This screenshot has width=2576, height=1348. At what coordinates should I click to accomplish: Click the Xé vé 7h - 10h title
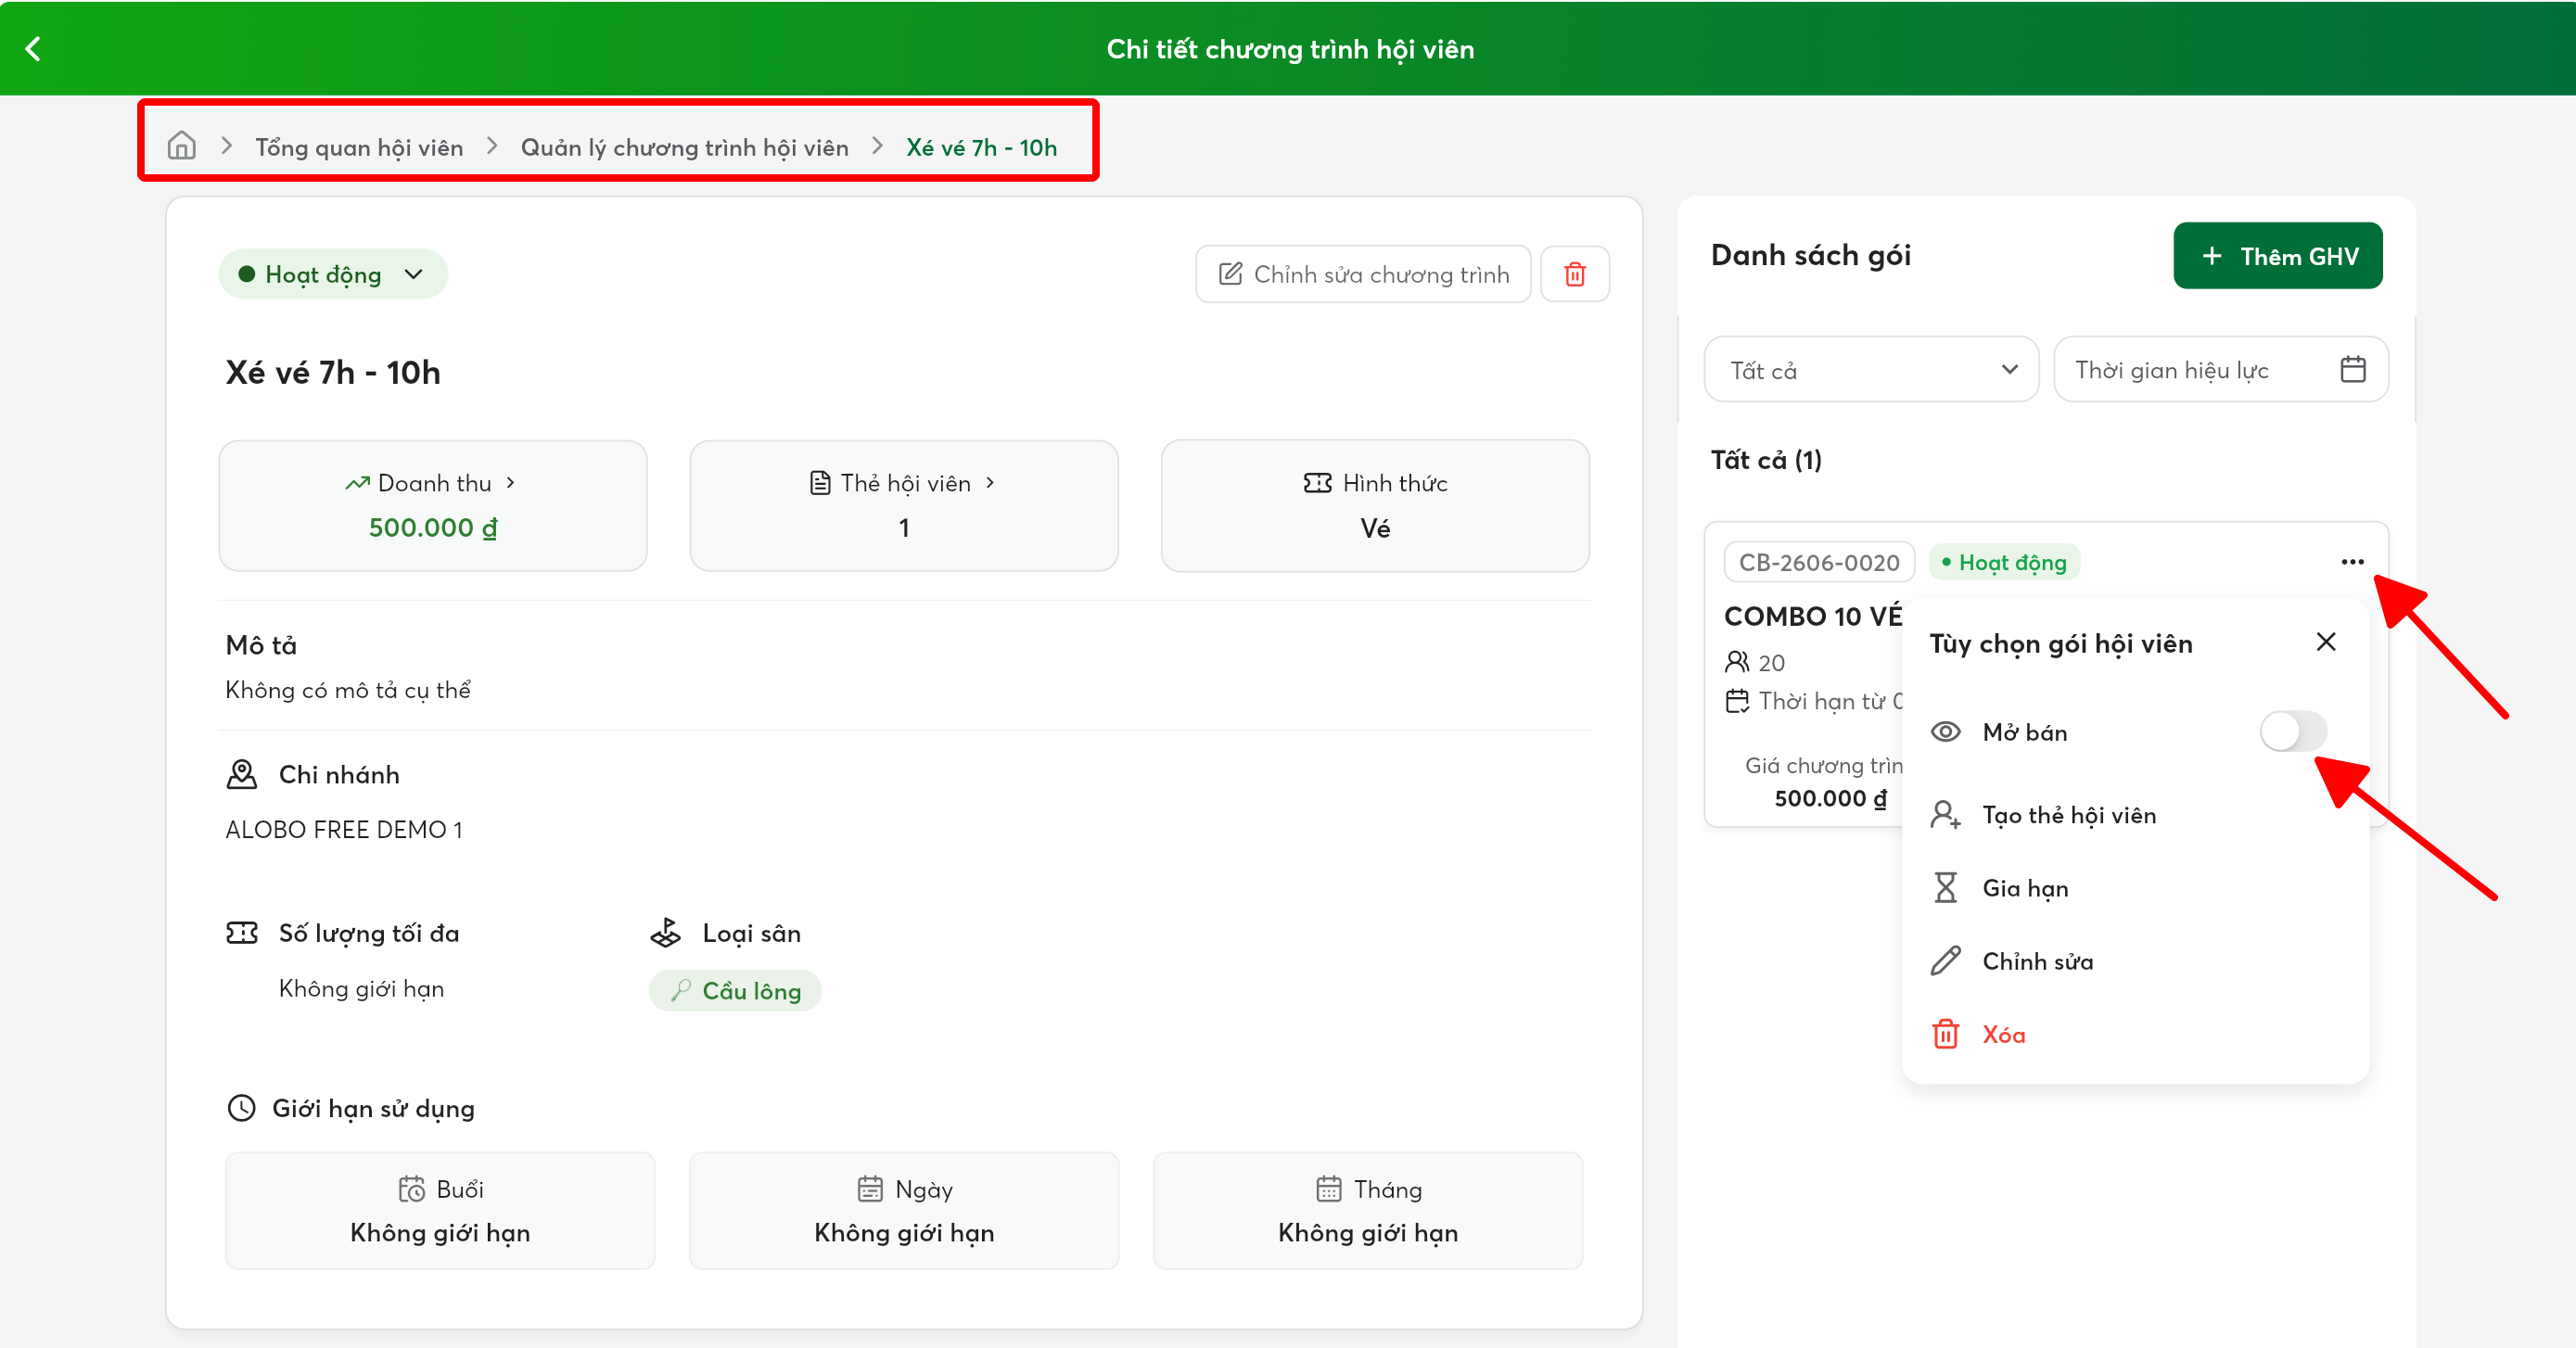click(333, 373)
